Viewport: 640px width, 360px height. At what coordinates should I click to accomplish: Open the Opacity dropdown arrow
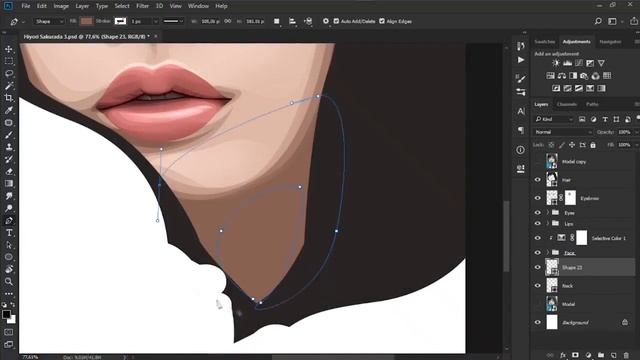636,132
